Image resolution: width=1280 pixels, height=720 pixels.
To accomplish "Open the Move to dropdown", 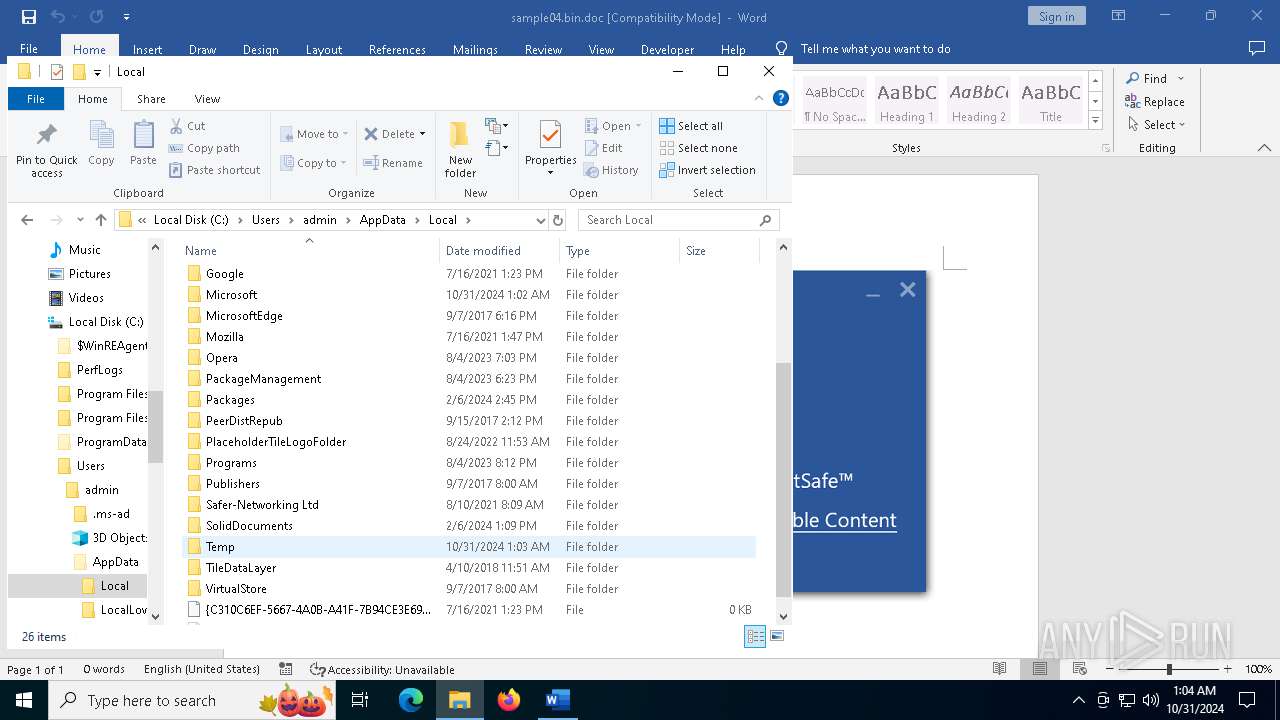I will point(314,134).
